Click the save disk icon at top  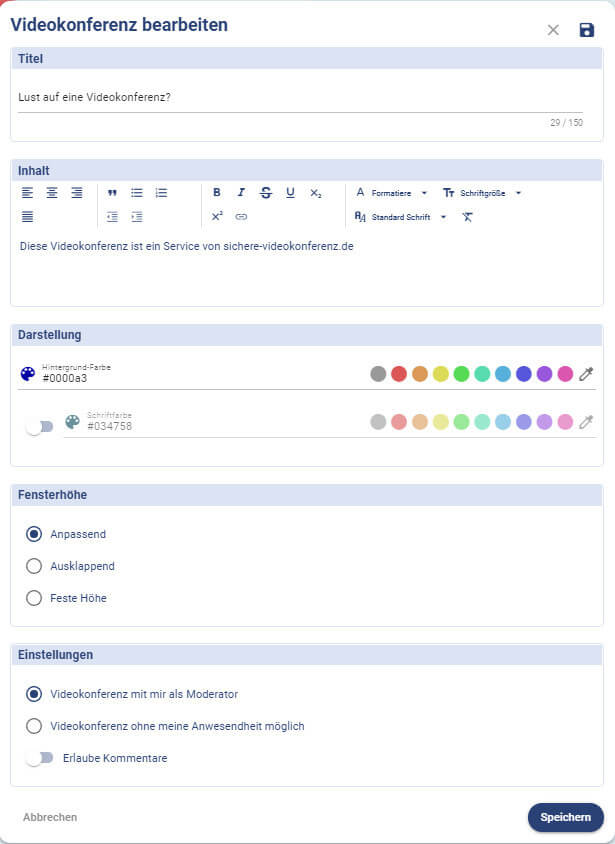[x=587, y=30]
